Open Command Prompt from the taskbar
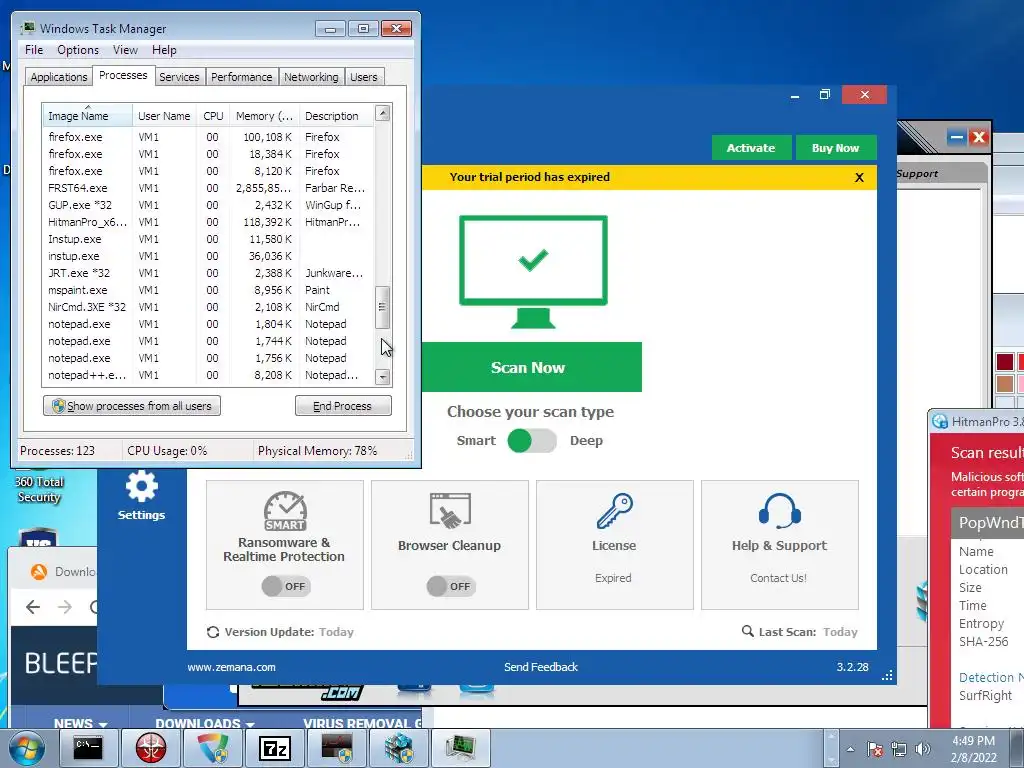 pyautogui.click(x=88, y=748)
